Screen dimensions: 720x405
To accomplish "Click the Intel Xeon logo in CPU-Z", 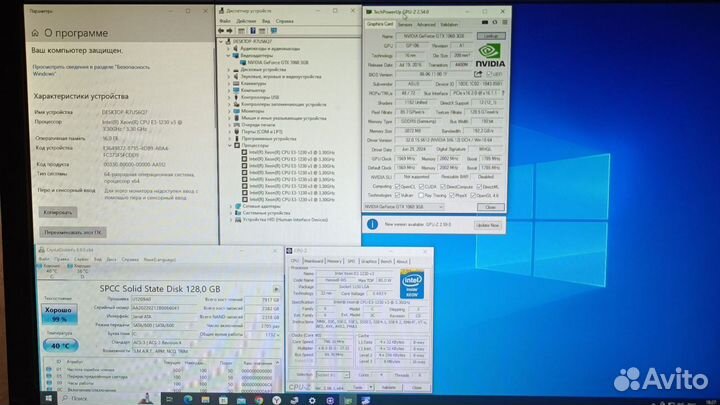I will 412,285.
